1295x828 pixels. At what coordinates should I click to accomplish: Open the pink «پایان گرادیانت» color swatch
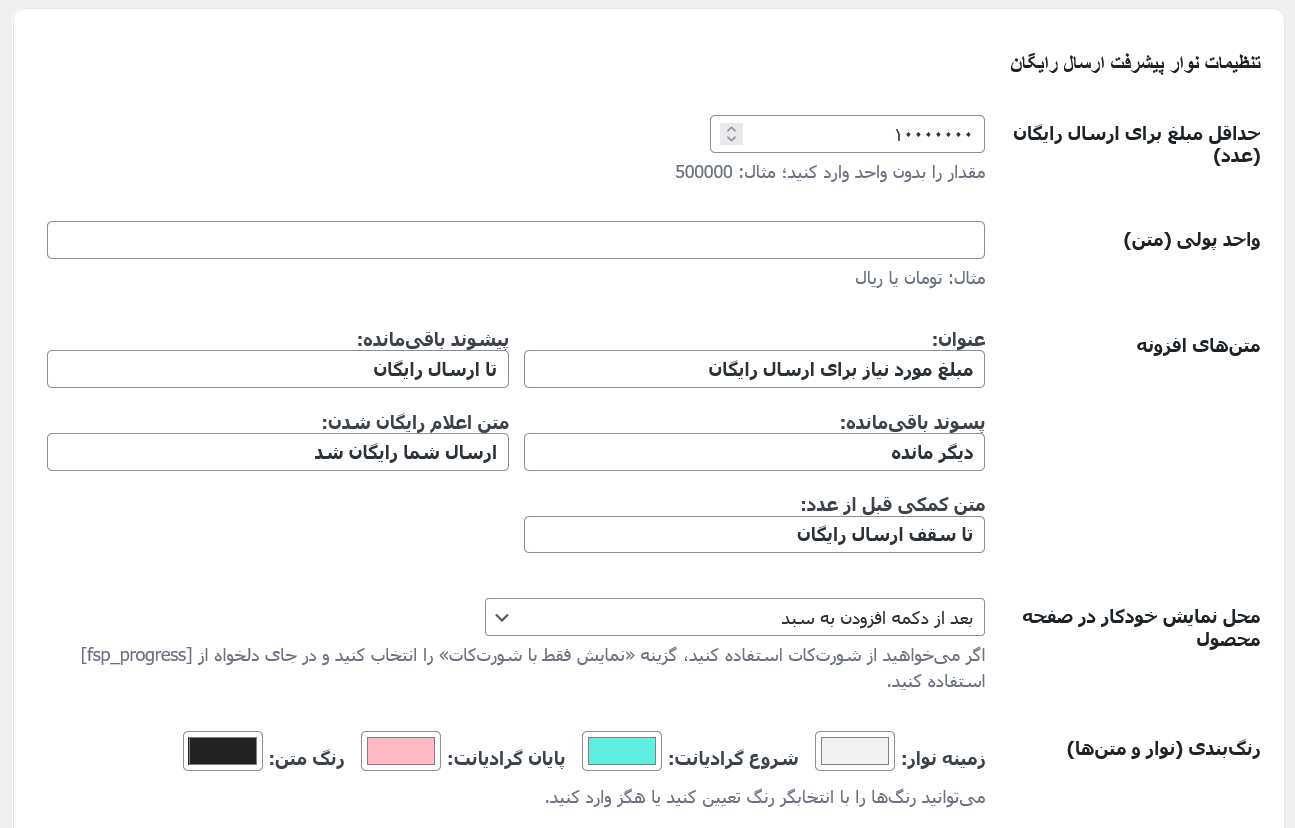pos(400,751)
